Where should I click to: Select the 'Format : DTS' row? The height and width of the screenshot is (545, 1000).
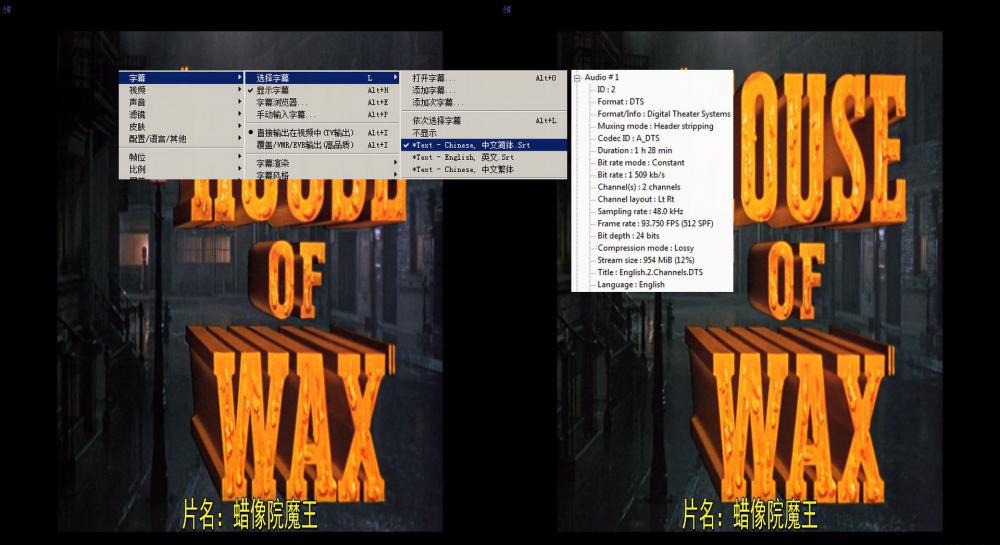tap(621, 101)
